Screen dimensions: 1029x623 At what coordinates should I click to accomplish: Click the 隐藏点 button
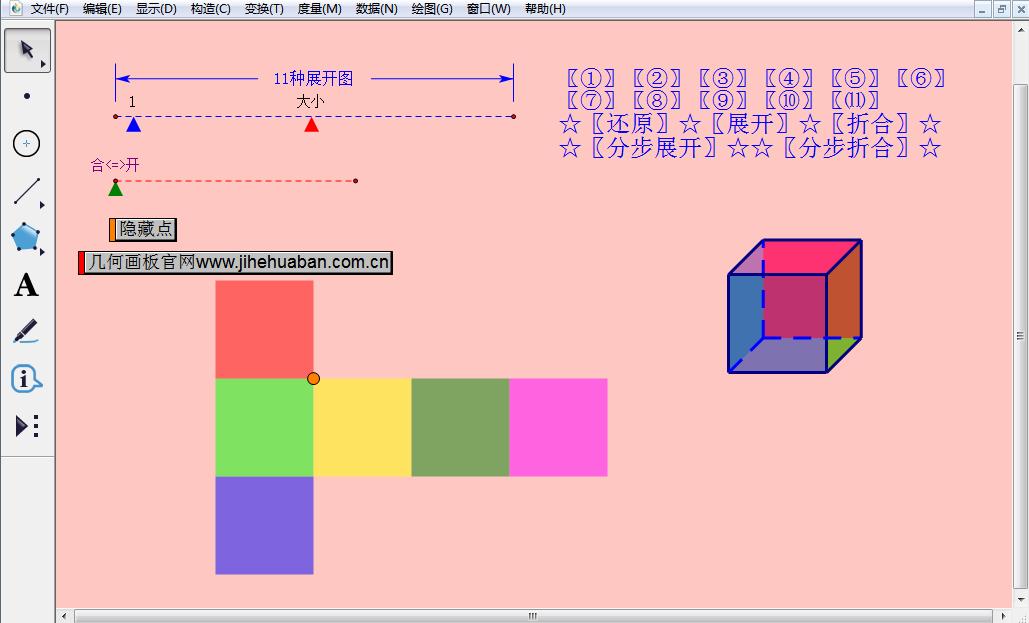click(x=145, y=229)
